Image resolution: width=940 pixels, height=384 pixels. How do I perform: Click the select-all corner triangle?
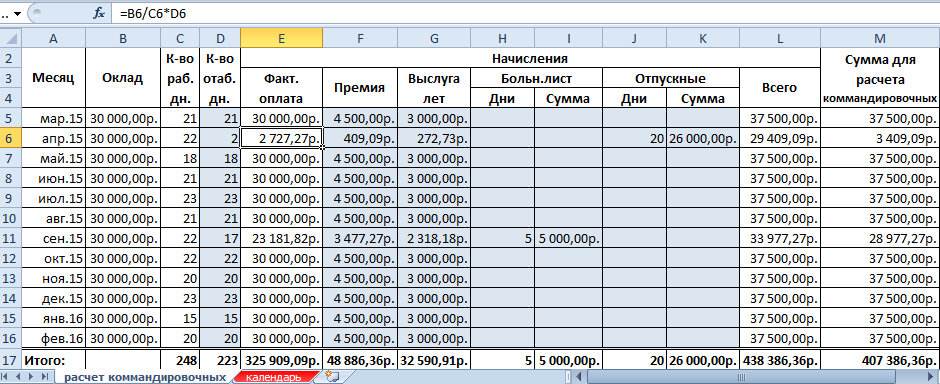[11, 38]
